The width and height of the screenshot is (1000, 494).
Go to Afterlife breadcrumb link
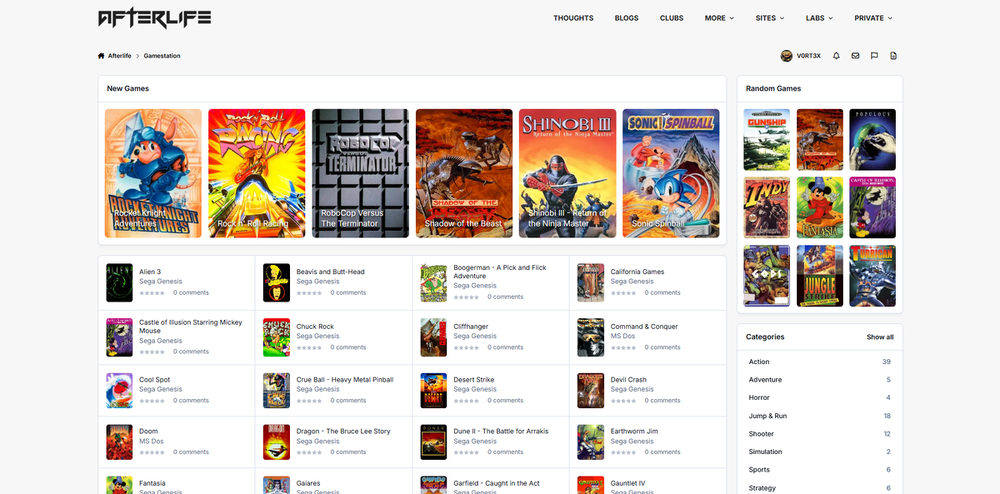[119, 56]
